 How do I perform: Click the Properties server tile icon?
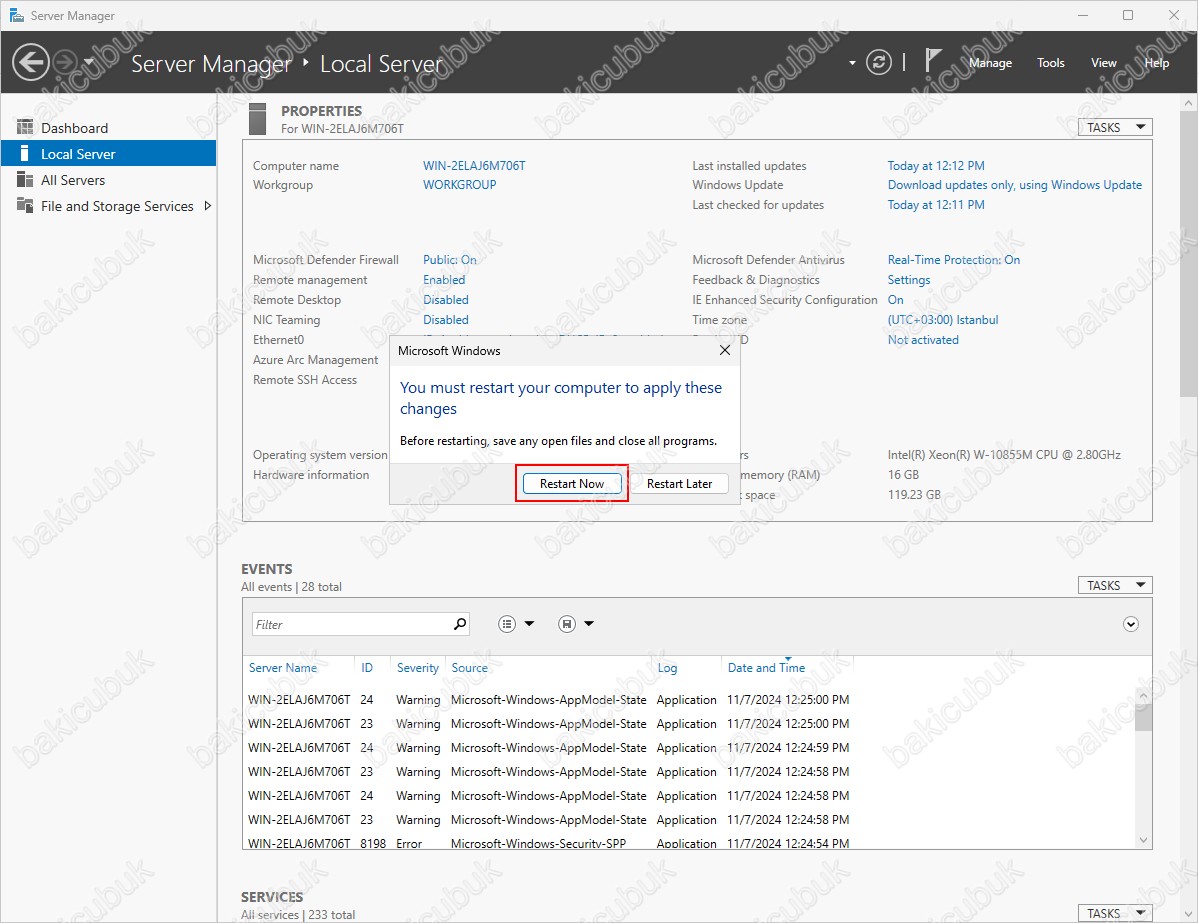pyautogui.click(x=258, y=119)
